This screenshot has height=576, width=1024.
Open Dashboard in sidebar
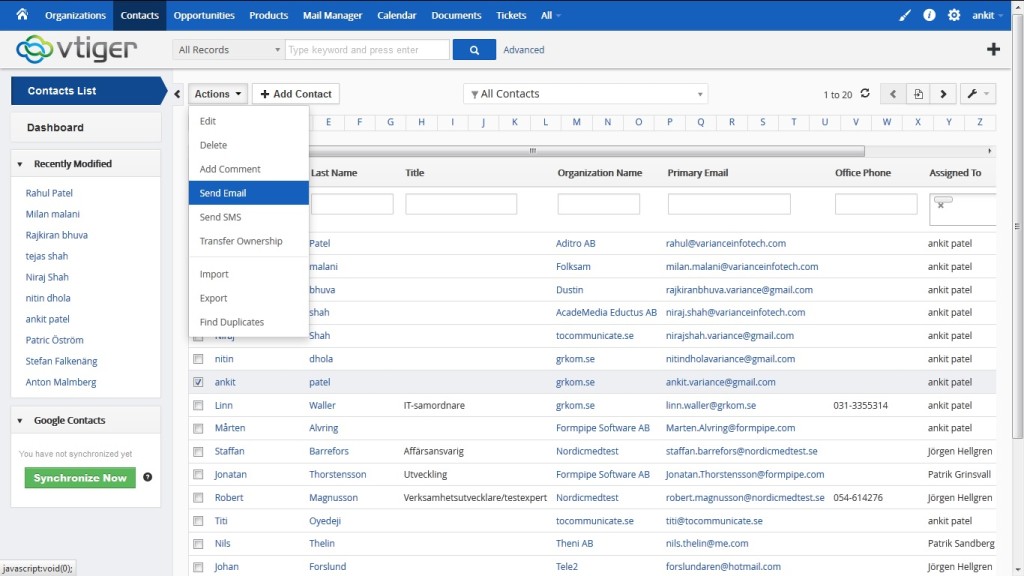pyautogui.click(x=86, y=127)
